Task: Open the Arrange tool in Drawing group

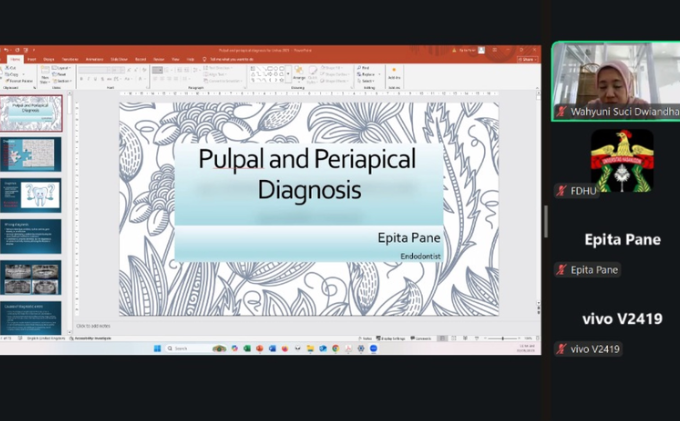Action: [299, 74]
